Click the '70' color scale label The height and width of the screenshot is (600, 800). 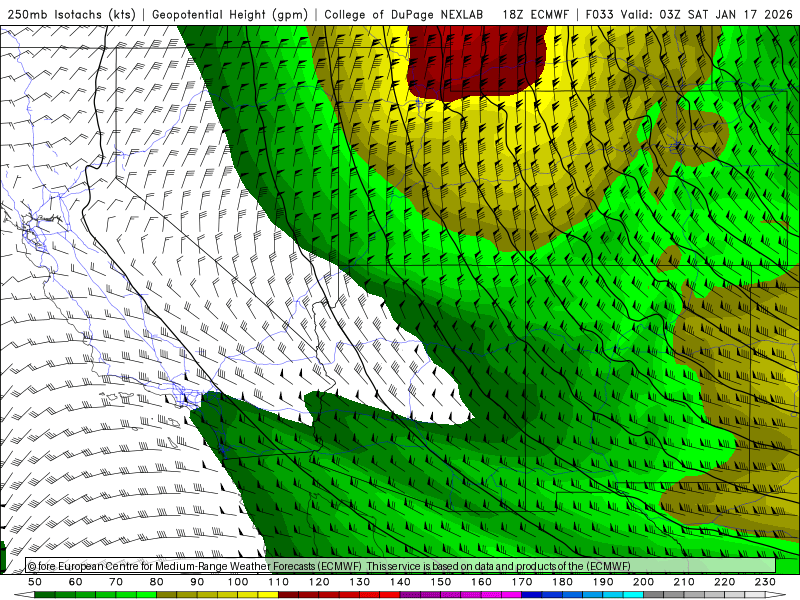click(116, 582)
